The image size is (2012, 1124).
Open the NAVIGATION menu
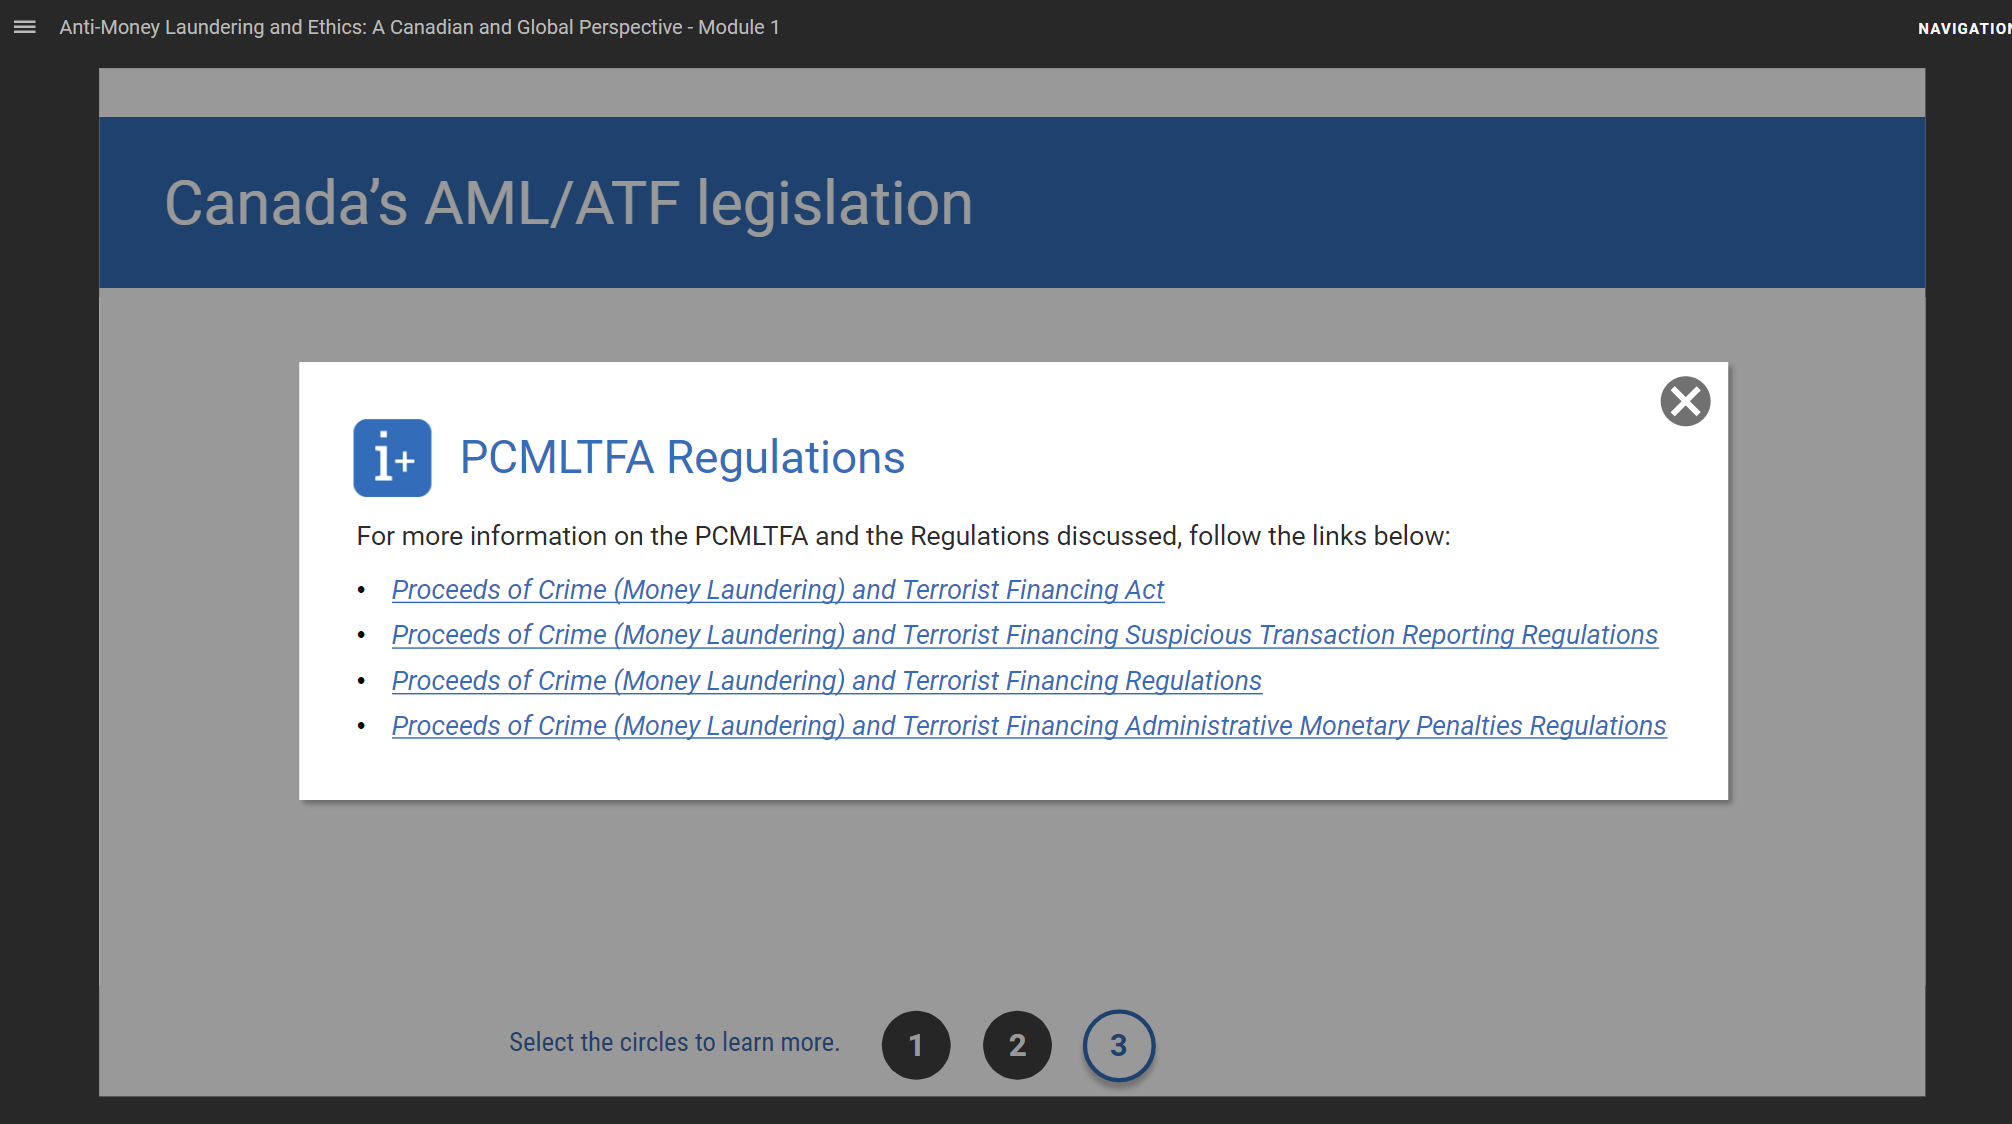click(x=1962, y=28)
